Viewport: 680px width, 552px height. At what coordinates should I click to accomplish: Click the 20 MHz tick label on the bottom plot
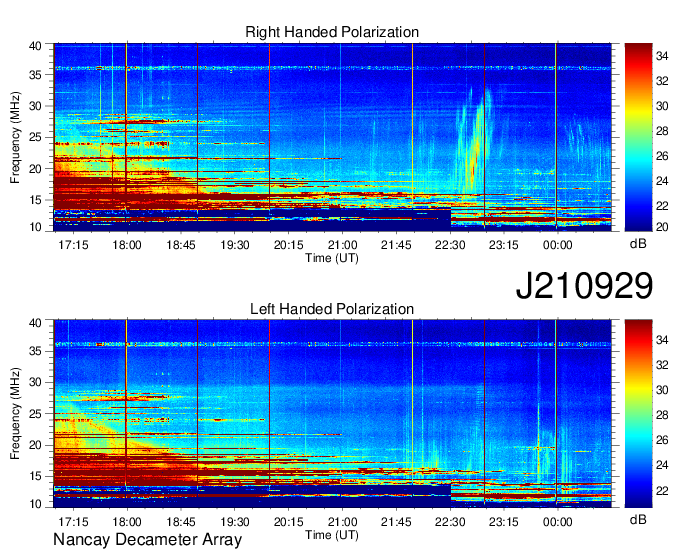tap(35, 445)
